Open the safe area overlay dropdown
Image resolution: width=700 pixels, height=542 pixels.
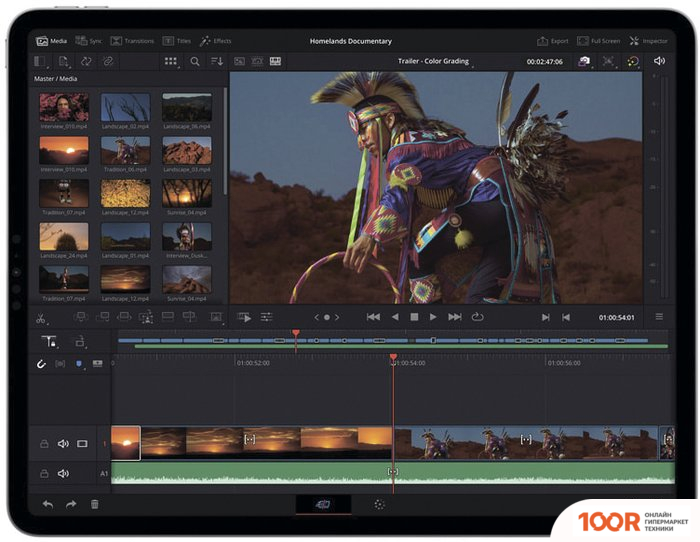(608, 62)
